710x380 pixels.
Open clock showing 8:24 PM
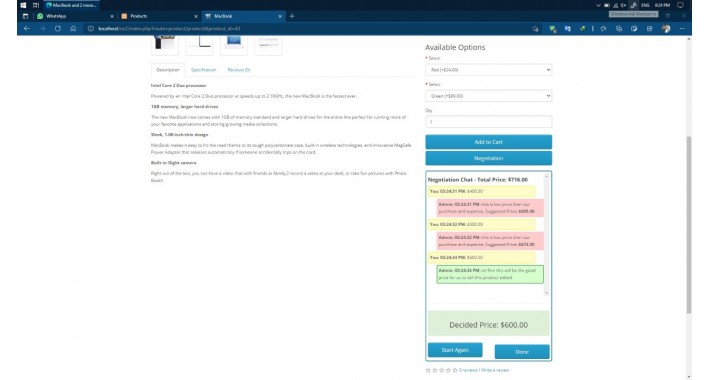click(x=662, y=5)
